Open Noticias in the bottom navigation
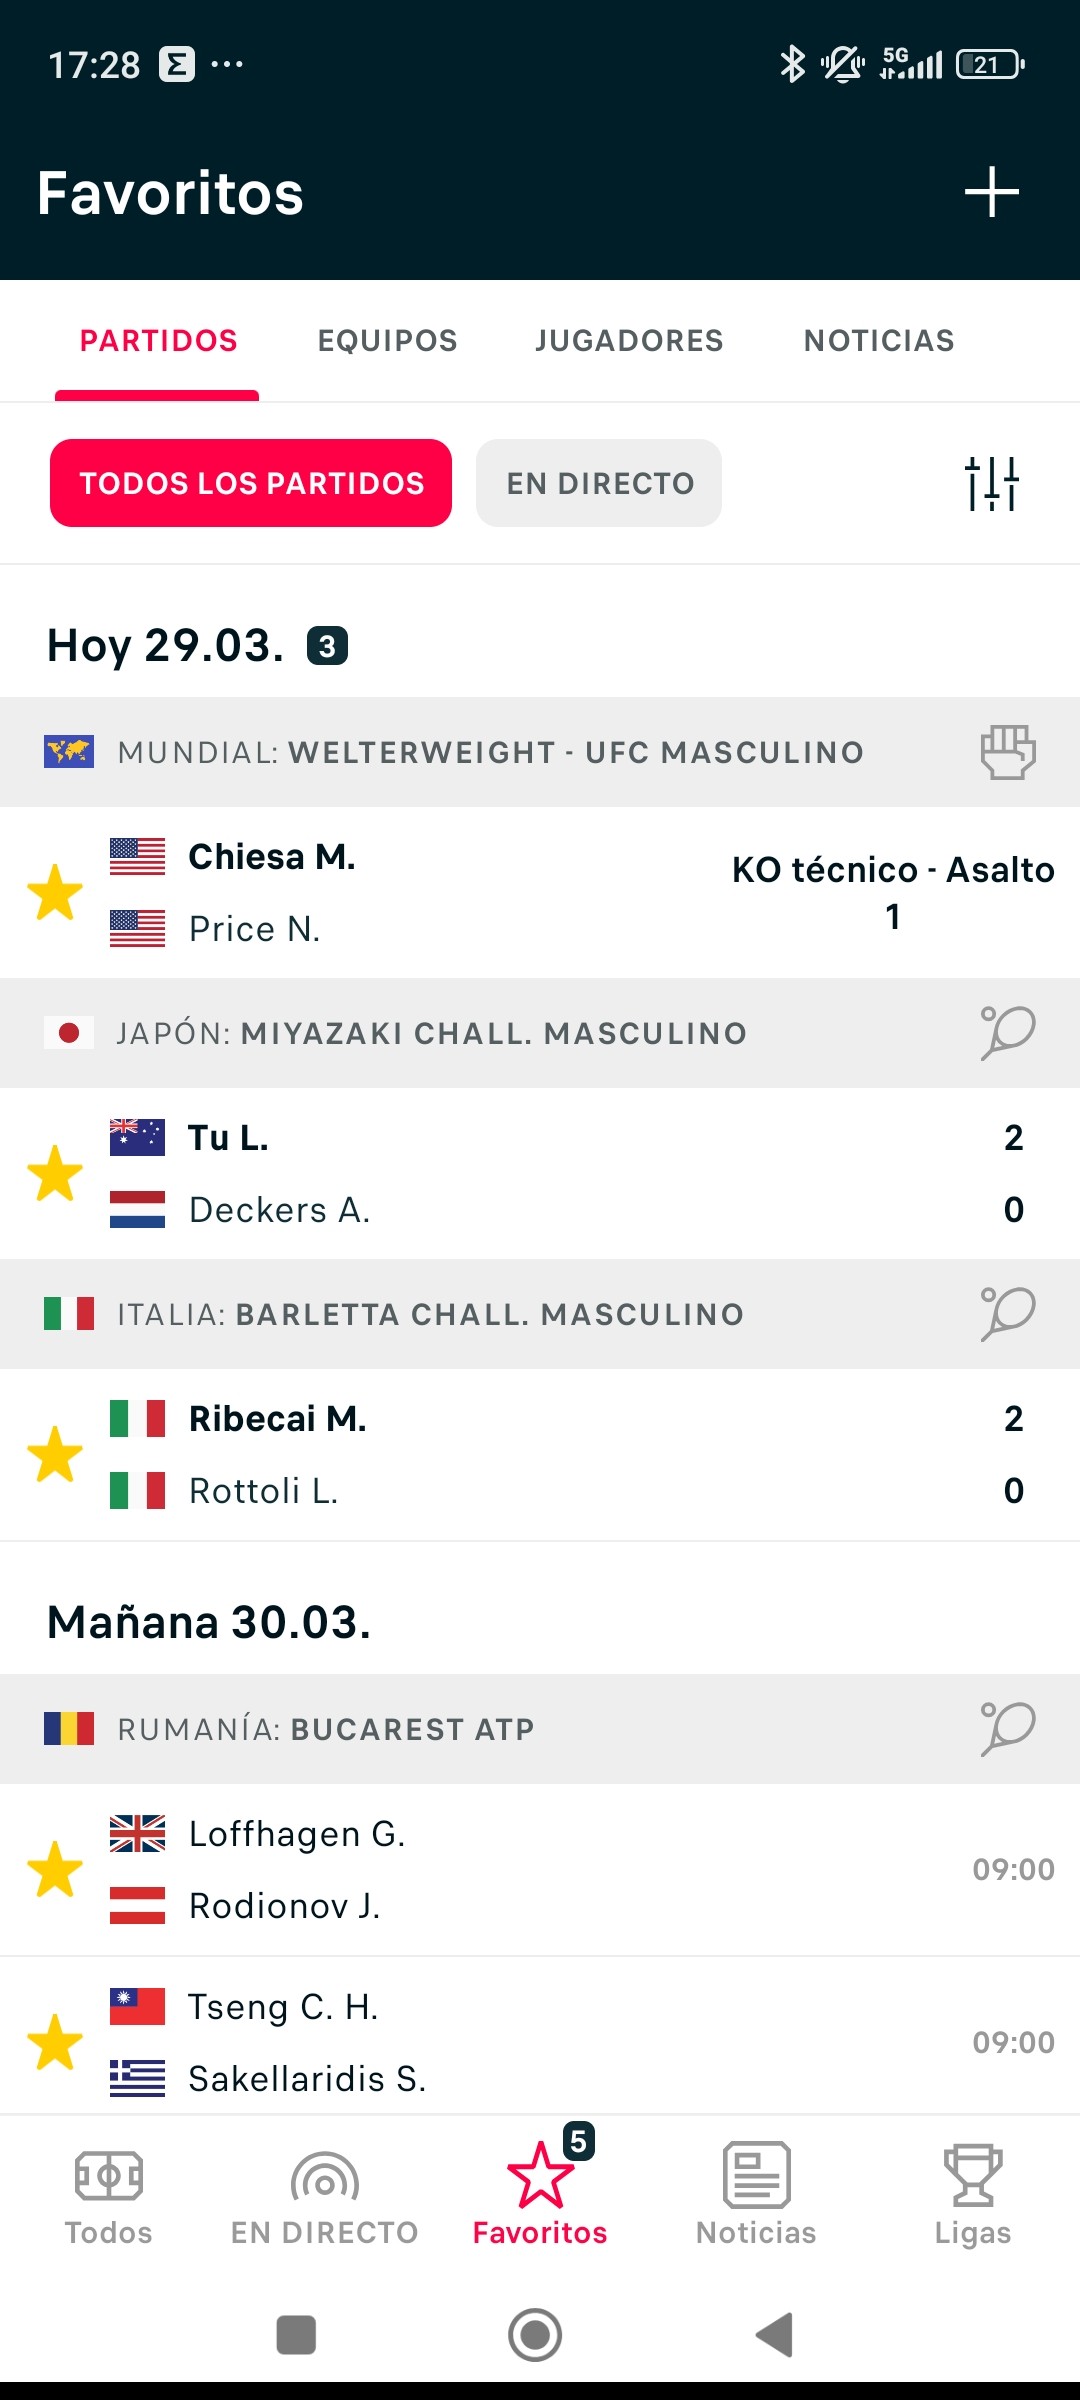Viewport: 1080px width, 2400px height. (x=756, y=2194)
